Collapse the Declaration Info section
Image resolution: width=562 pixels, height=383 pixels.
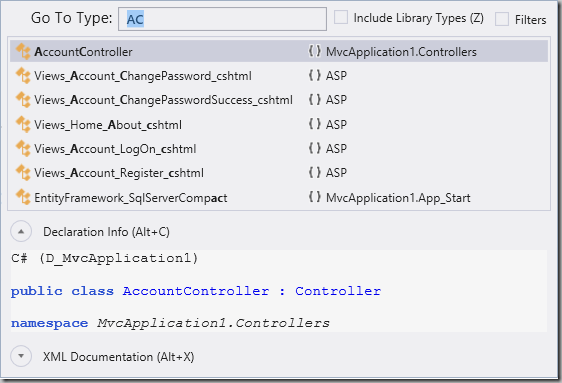coord(21,231)
